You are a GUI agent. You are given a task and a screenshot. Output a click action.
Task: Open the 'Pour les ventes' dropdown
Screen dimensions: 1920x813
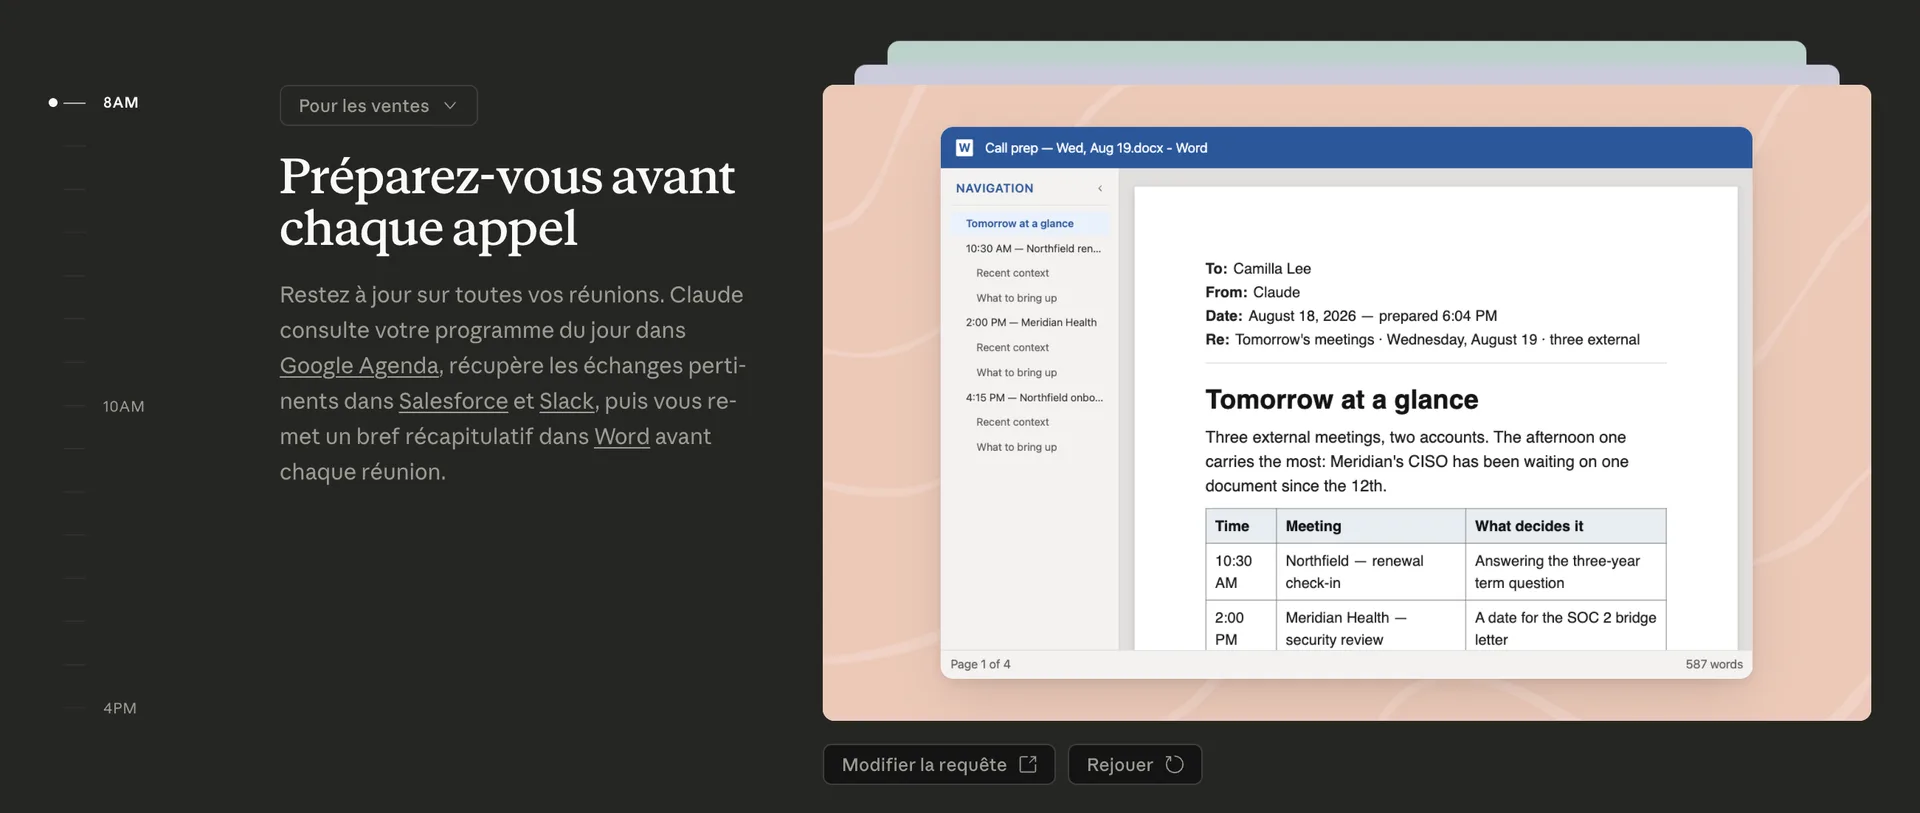tap(378, 106)
